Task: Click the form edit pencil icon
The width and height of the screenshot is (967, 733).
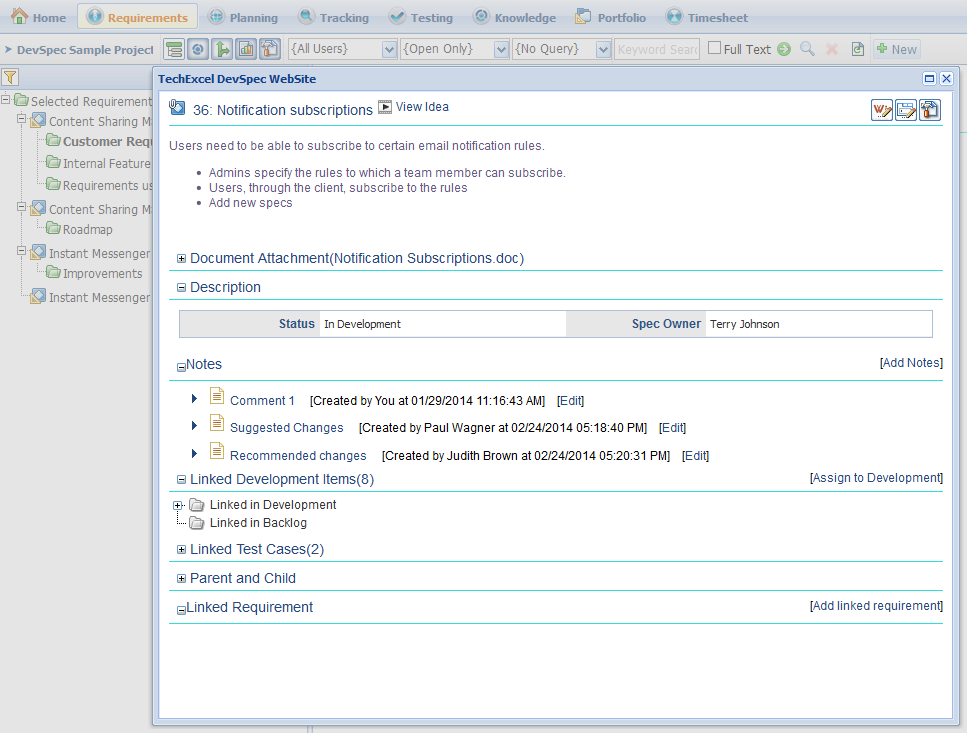Action: point(906,110)
